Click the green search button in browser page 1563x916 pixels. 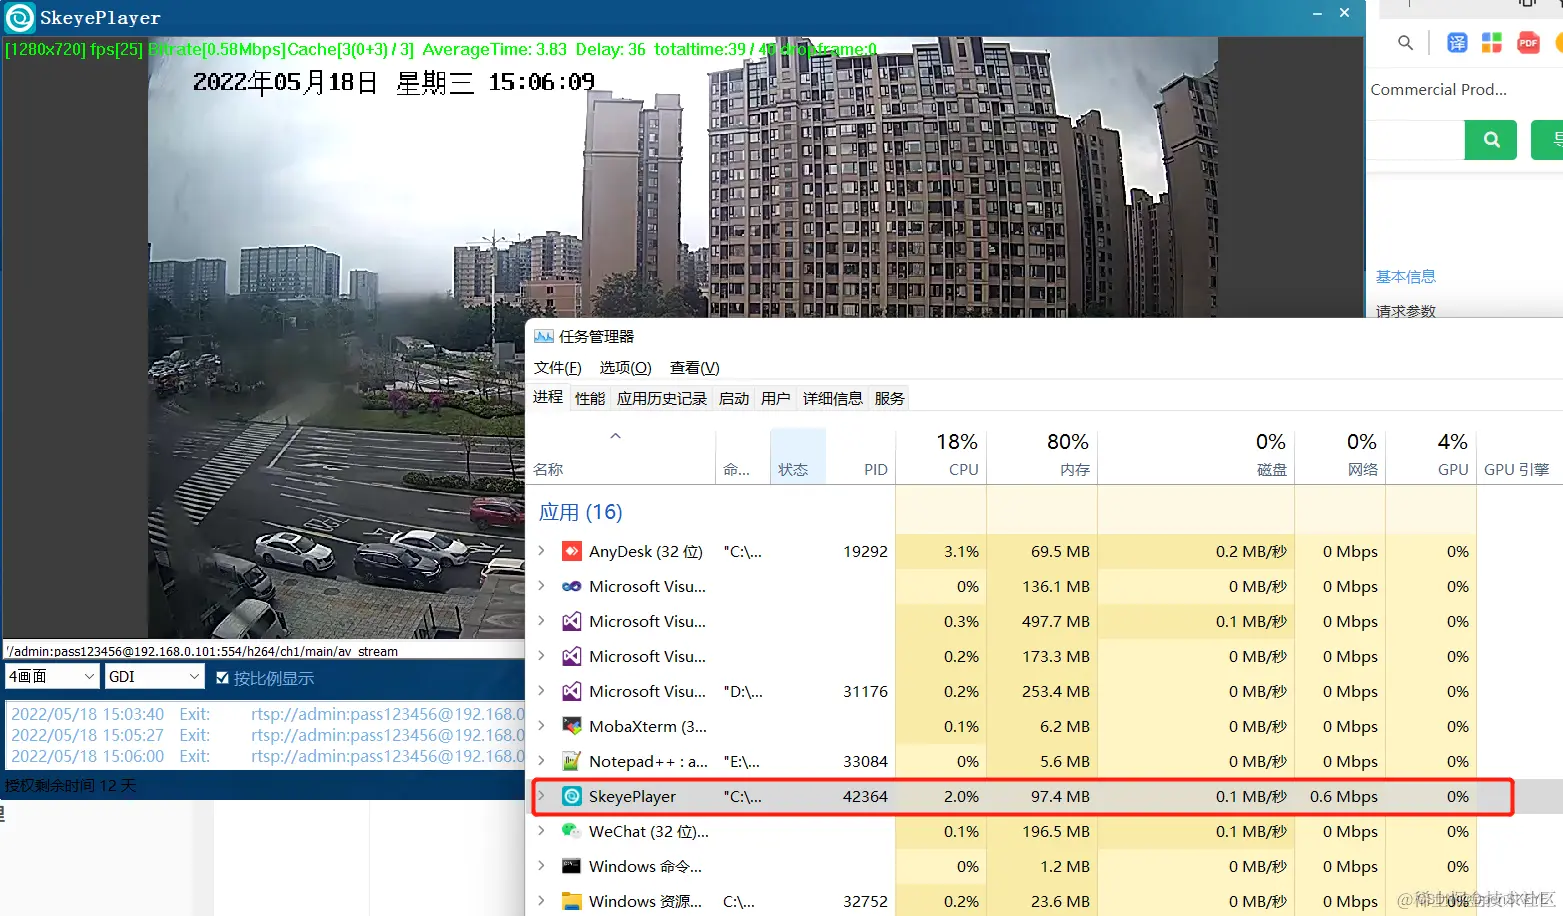click(1491, 140)
